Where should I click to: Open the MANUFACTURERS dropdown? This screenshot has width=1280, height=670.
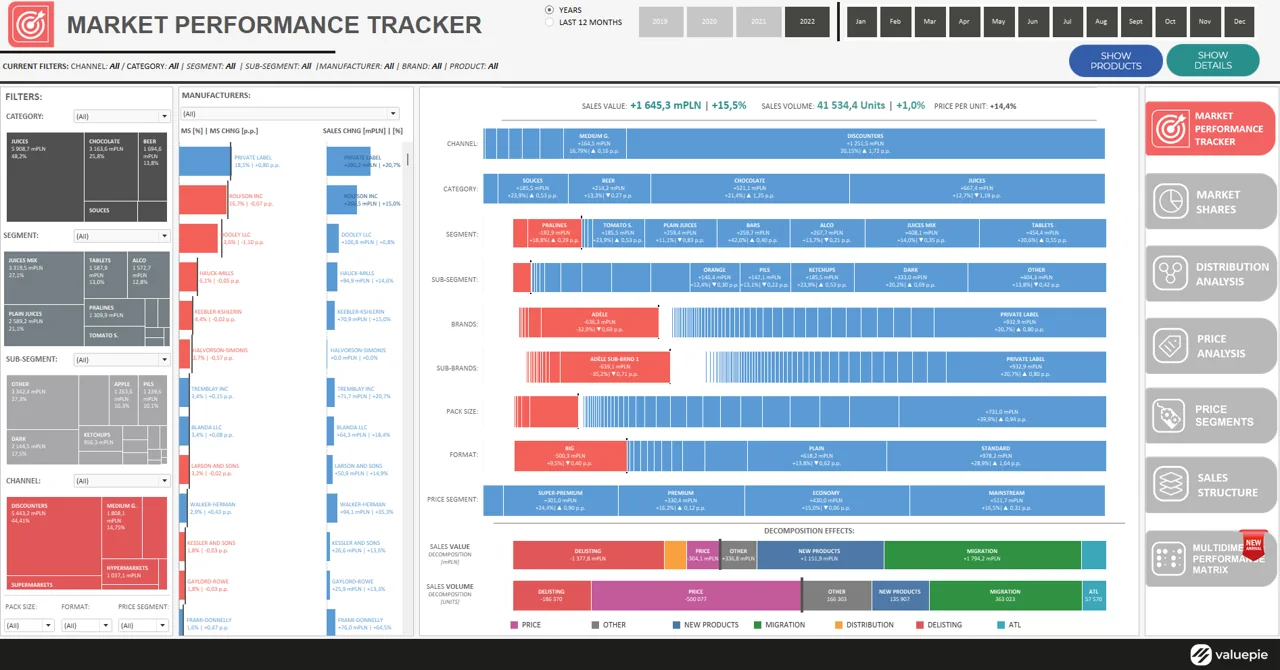(x=290, y=114)
